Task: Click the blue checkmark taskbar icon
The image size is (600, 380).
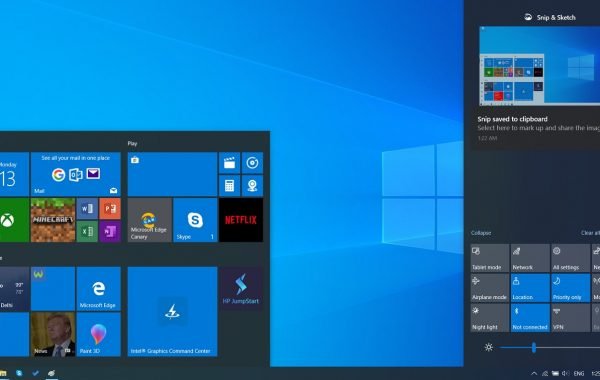Action: (35, 373)
